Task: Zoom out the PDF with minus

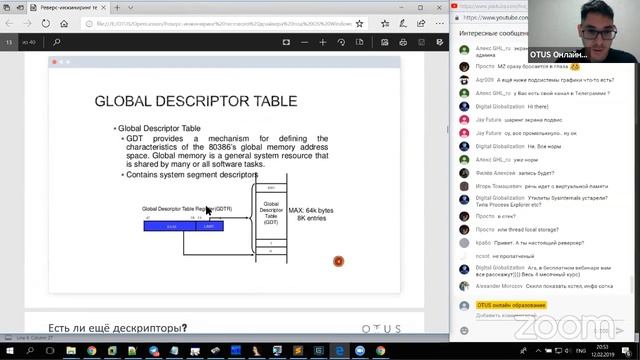Action: [x=304, y=42]
